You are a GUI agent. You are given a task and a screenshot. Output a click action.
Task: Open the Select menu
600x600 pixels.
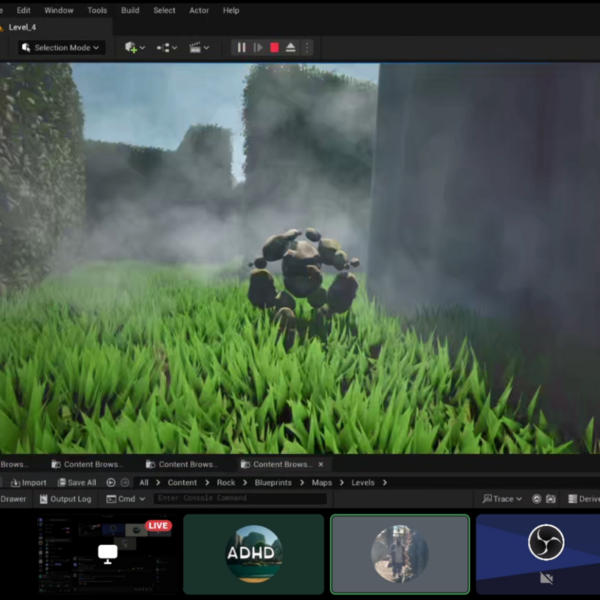point(164,10)
